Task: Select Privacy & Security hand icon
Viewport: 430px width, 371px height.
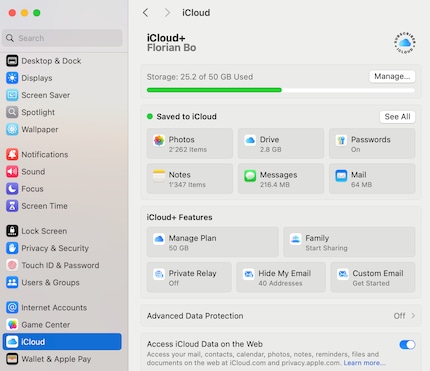Action: point(12,248)
